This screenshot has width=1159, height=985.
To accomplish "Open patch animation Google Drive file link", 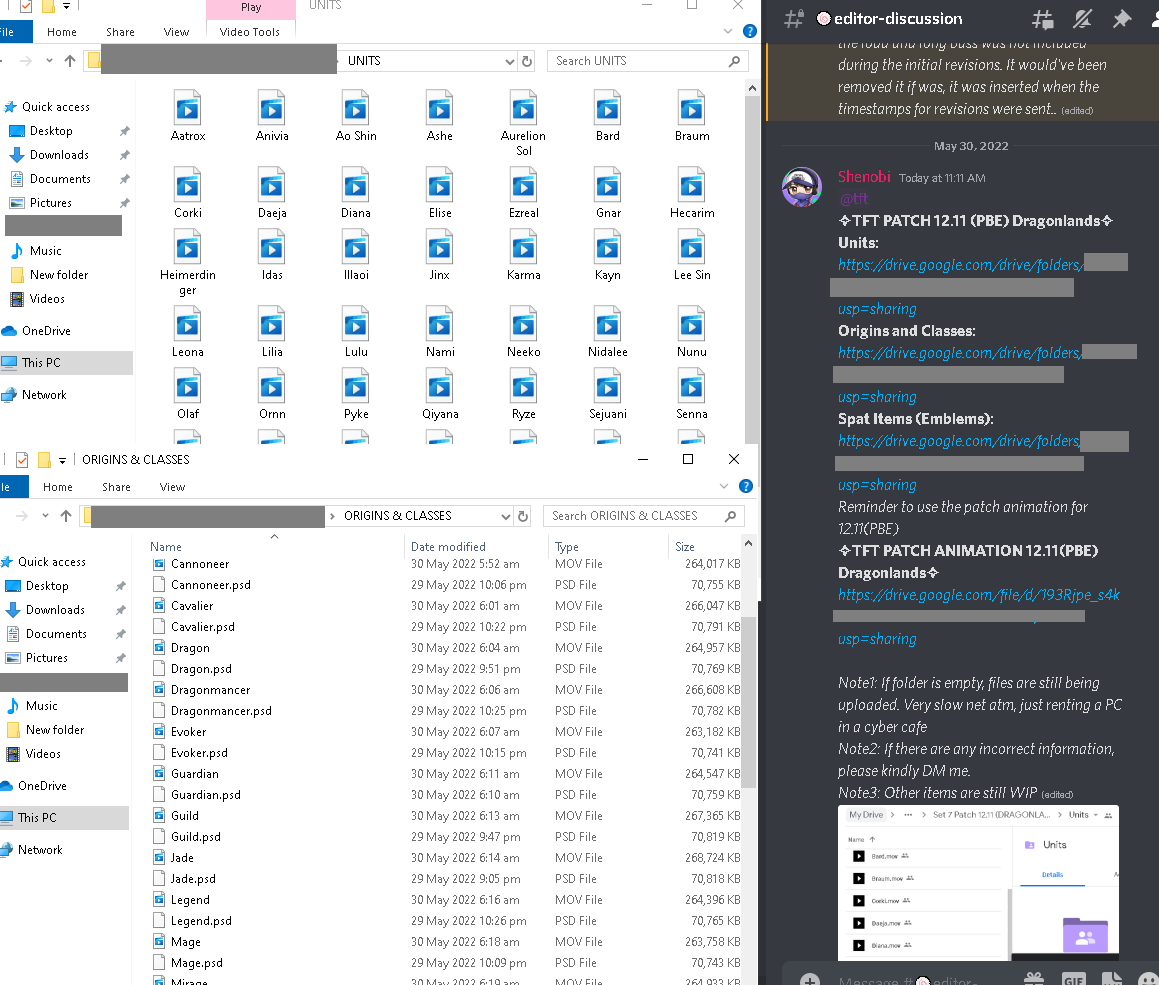I will click(979, 595).
